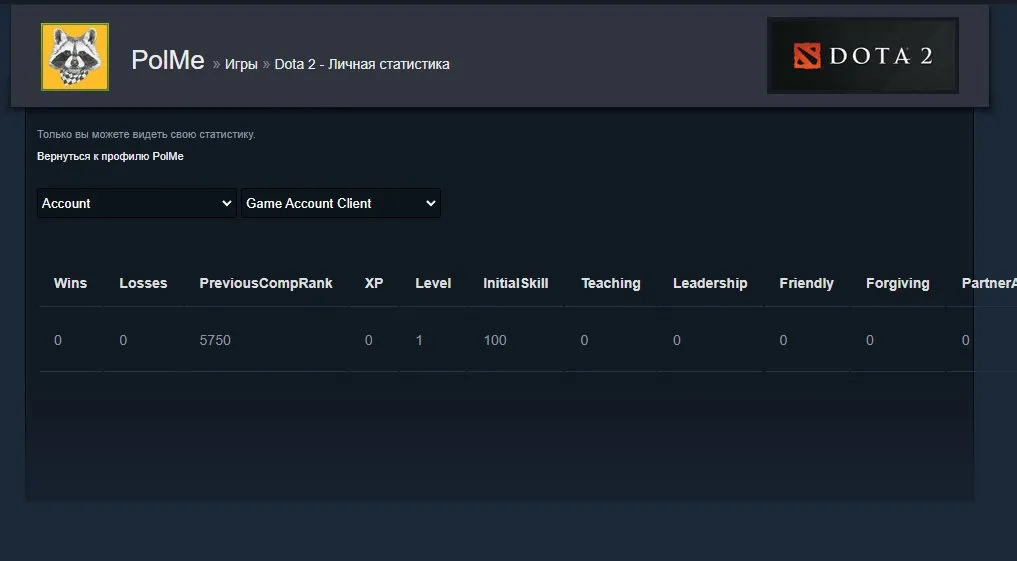Image resolution: width=1017 pixels, height=561 pixels.
Task: Select the InitialSkill value 100
Action: coord(495,340)
